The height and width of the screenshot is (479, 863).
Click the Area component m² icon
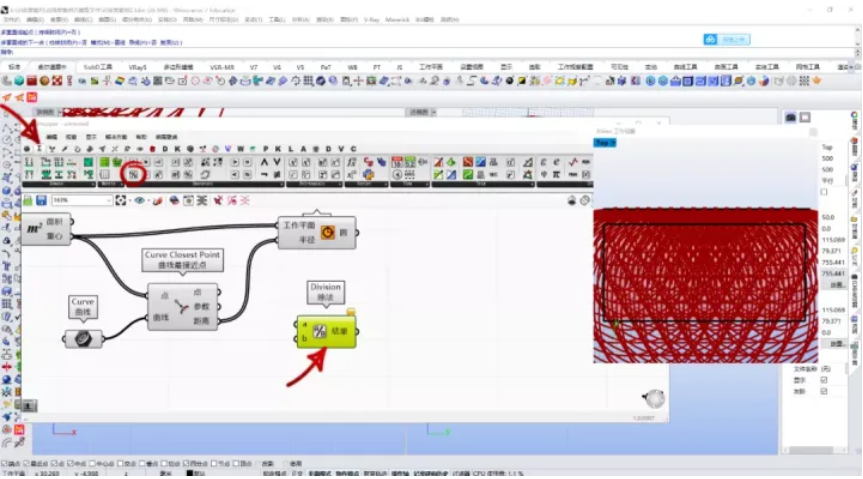pos(34,228)
